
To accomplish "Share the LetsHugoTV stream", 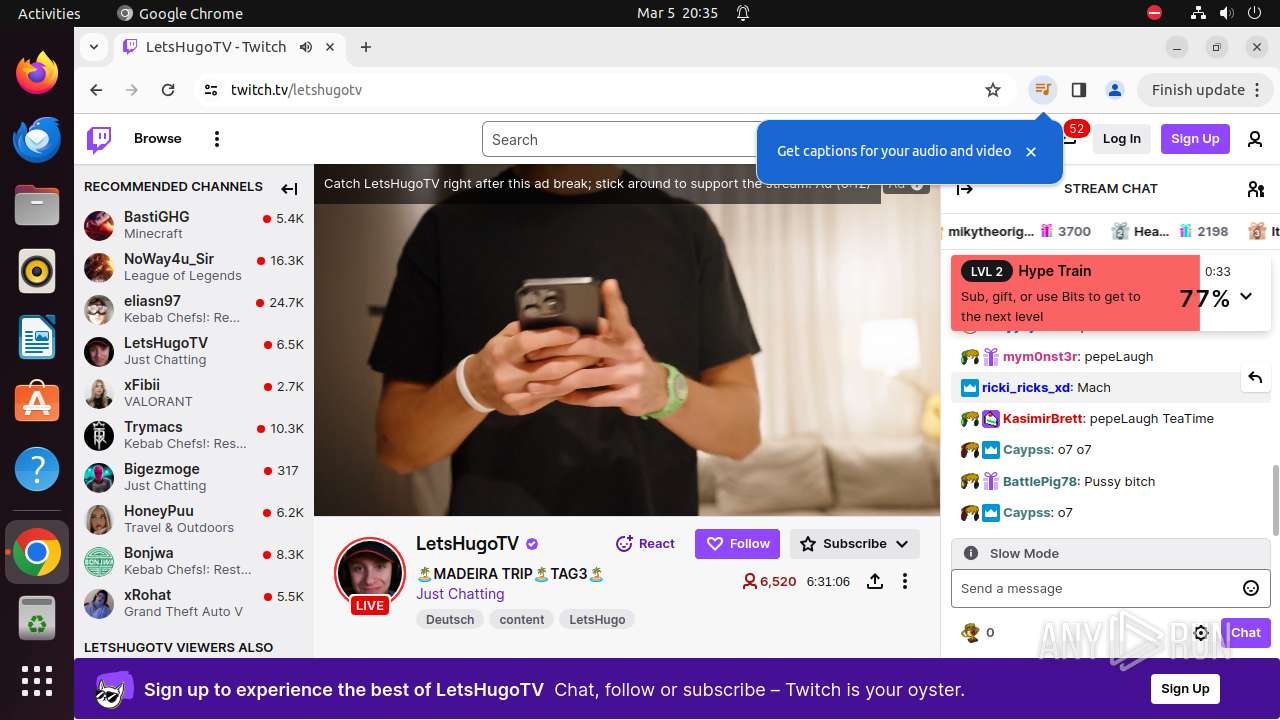I will (x=875, y=581).
